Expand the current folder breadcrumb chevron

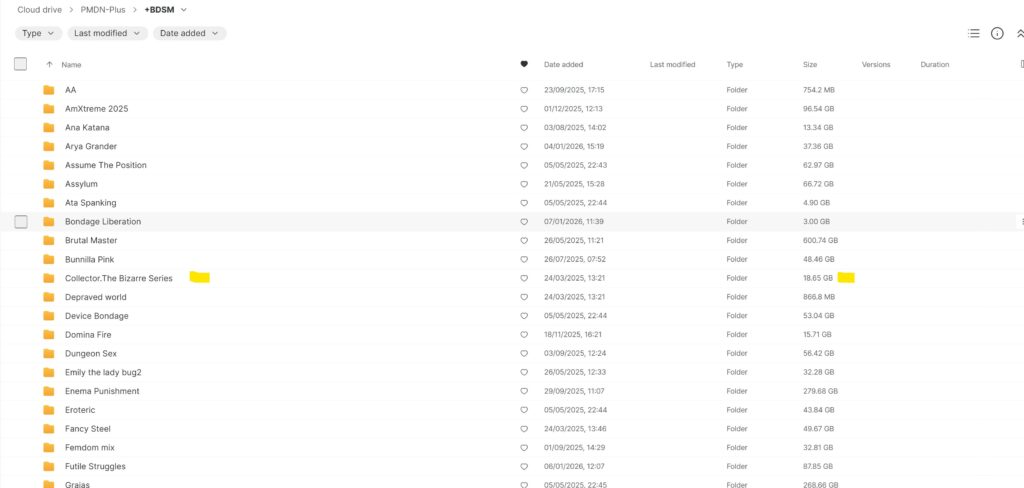point(184,9)
